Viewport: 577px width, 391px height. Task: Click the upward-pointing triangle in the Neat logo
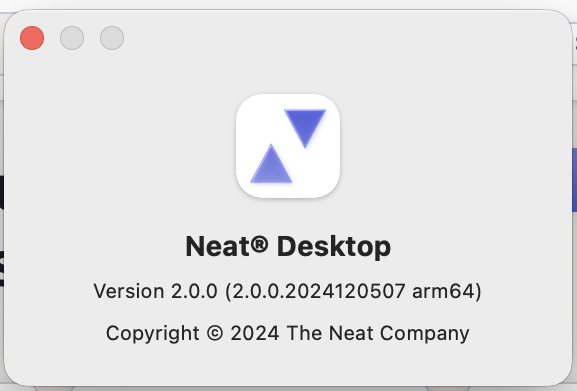point(271,164)
